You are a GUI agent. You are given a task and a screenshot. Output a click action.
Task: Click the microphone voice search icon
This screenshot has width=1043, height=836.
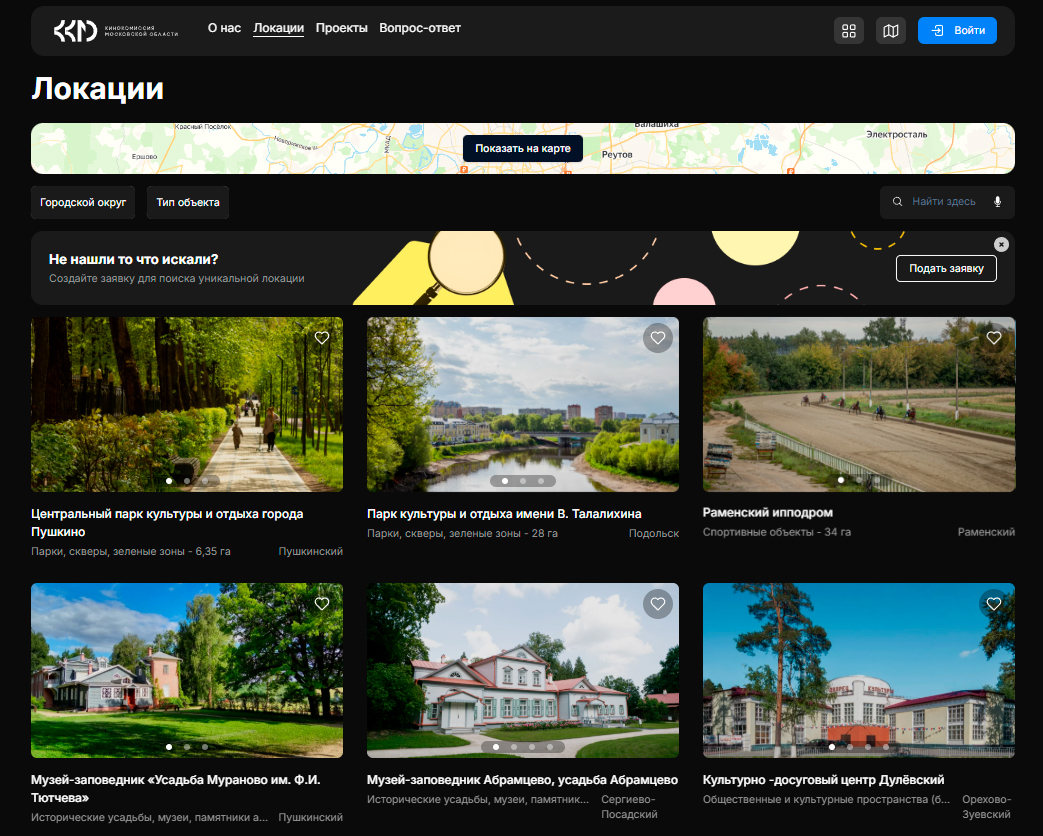pyautogui.click(x=997, y=202)
